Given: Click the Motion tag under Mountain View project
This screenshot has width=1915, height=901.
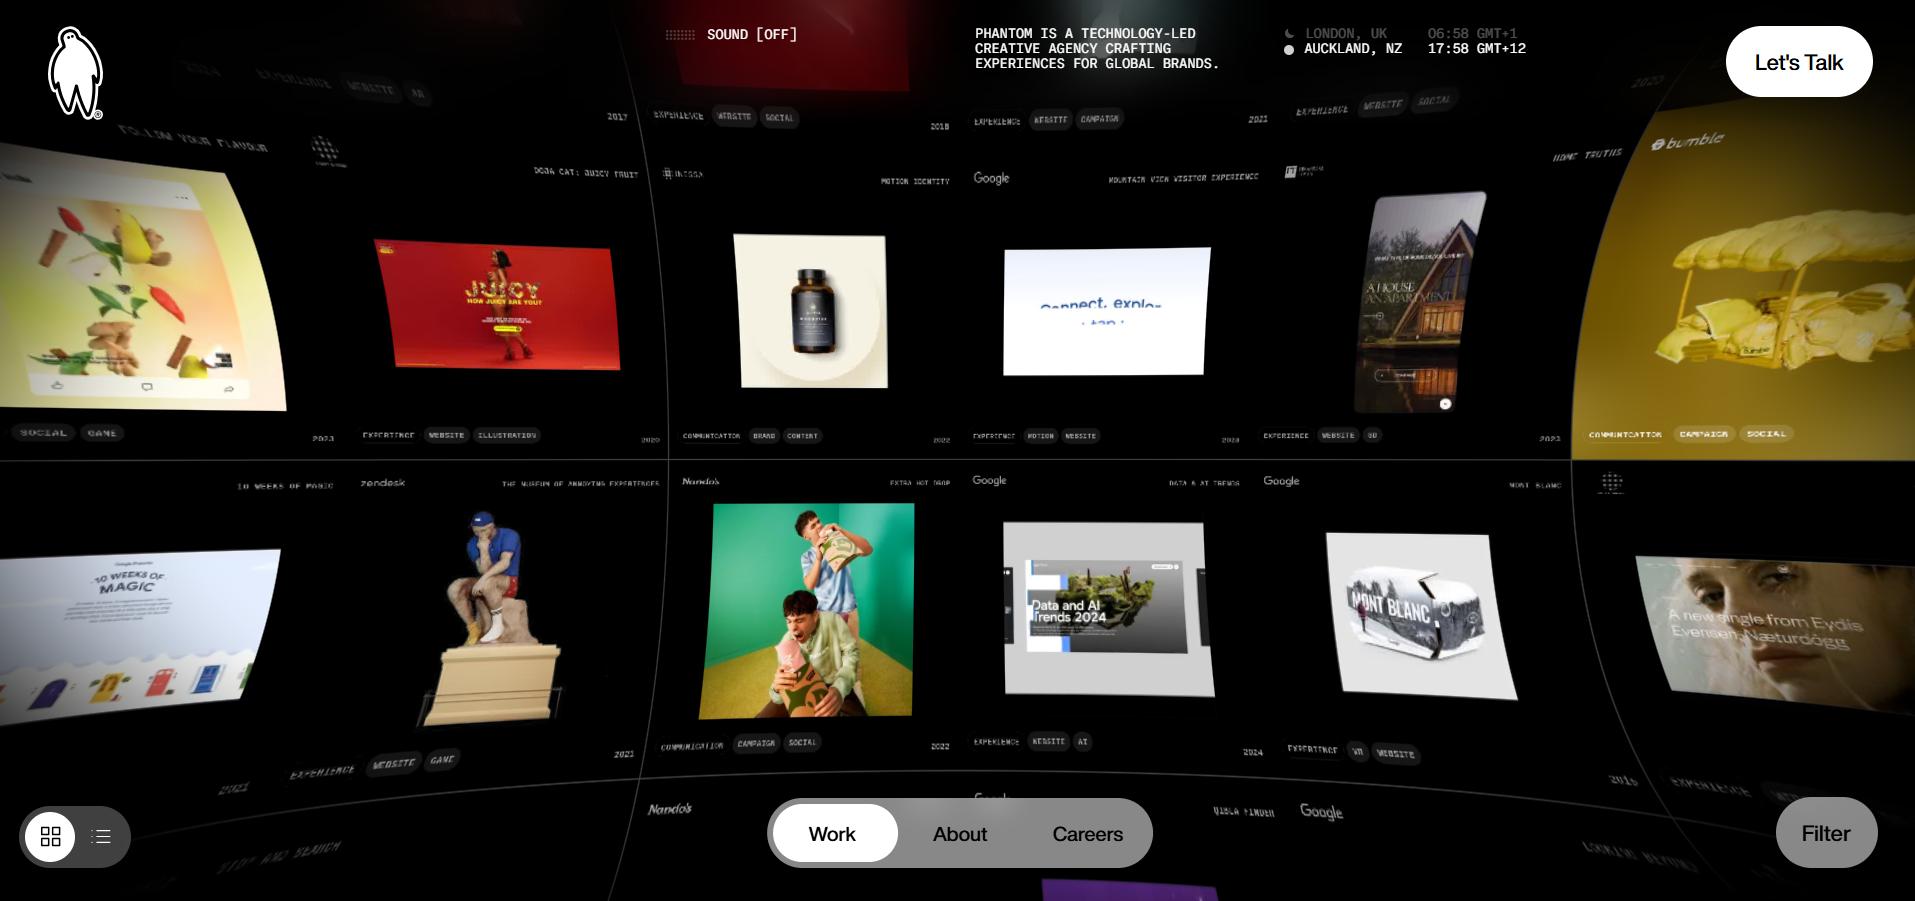Looking at the screenshot, I should pyautogui.click(x=1040, y=436).
